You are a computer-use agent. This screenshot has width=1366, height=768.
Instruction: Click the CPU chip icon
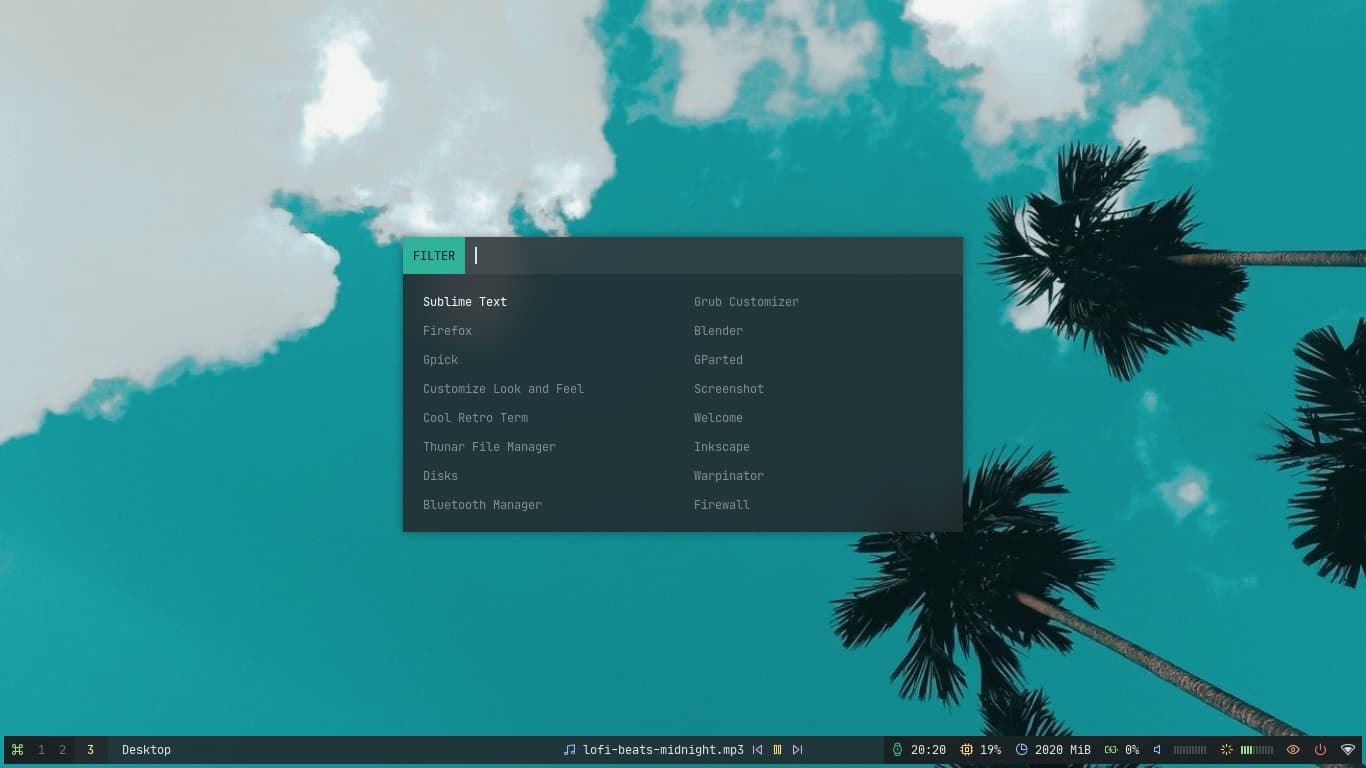pyautogui.click(x=967, y=750)
